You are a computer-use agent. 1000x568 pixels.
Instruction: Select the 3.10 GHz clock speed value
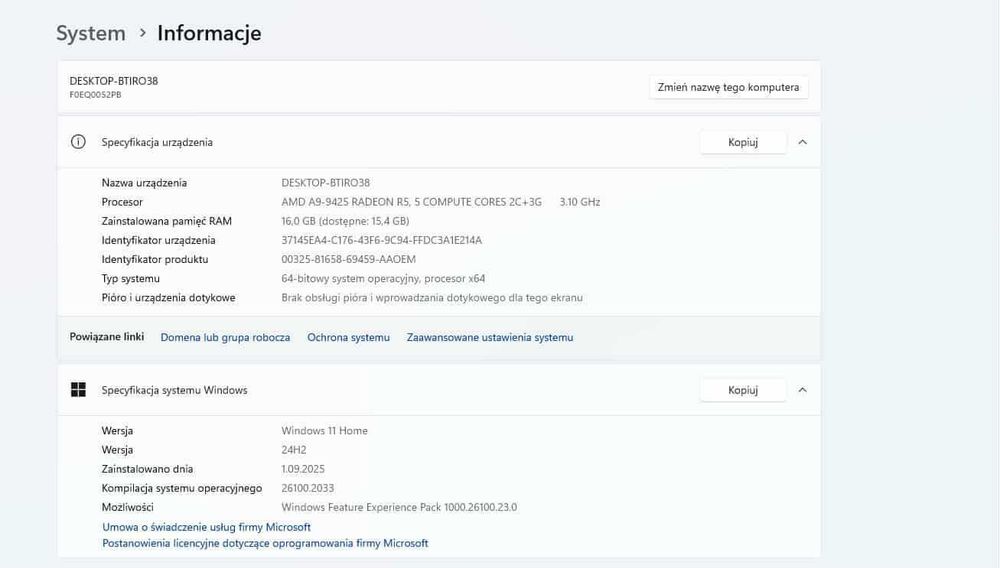pos(580,202)
